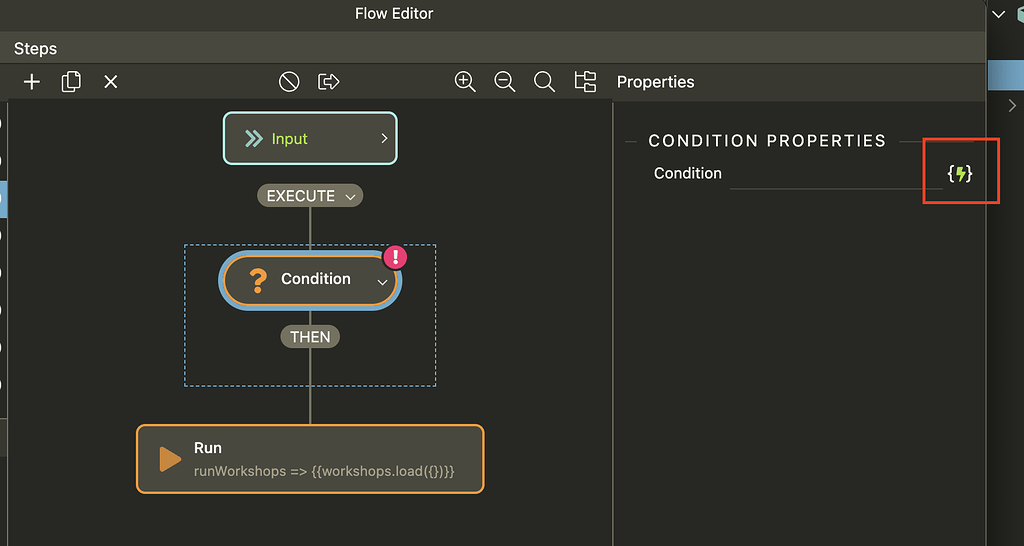Select the runWorkshops Run step
Image resolution: width=1024 pixels, height=546 pixels.
tap(310, 459)
